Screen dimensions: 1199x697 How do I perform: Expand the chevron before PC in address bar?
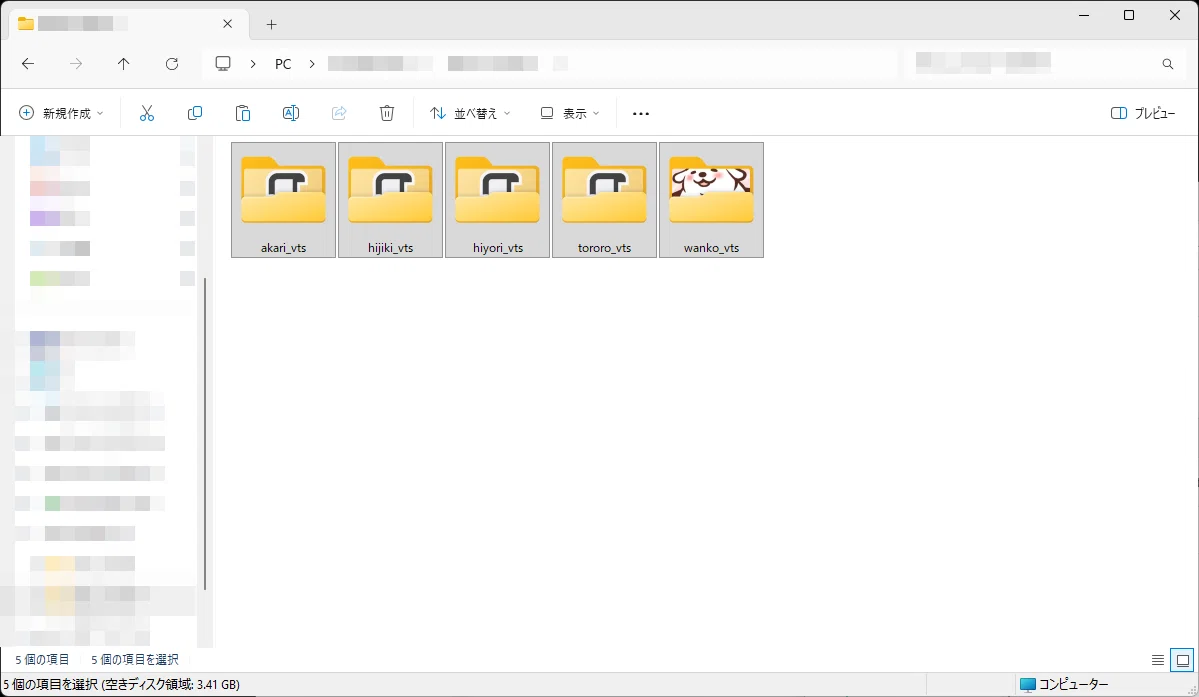(x=253, y=64)
